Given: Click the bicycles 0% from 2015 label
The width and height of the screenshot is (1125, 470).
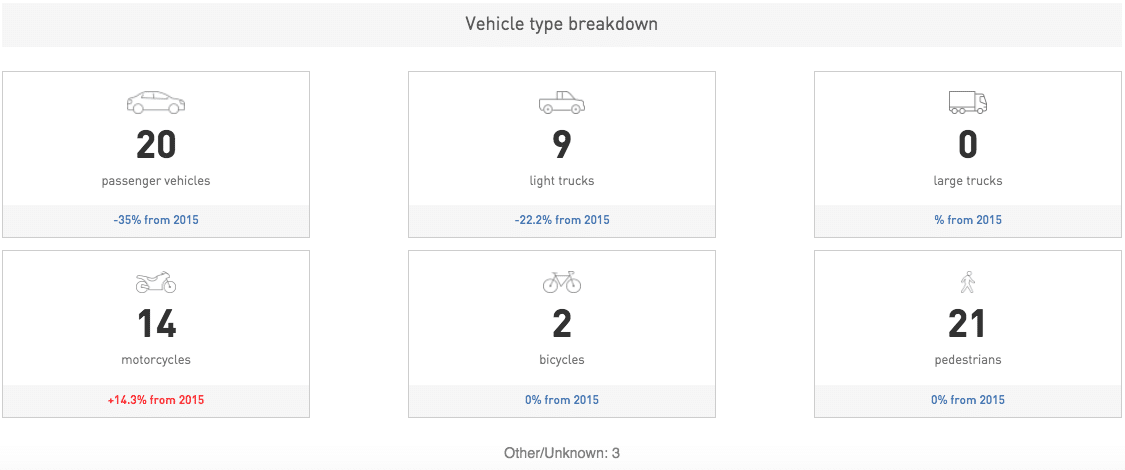Looking at the screenshot, I should click(562, 400).
